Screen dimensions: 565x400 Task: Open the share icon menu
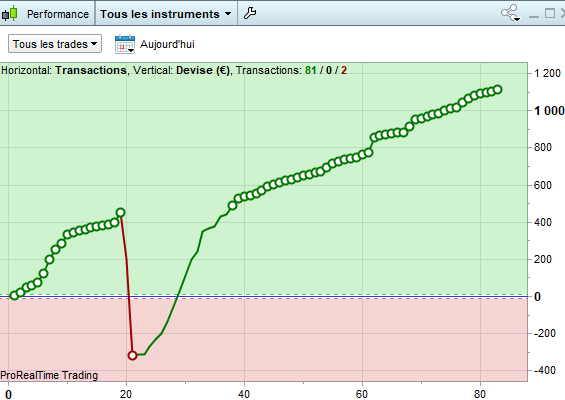tap(511, 13)
